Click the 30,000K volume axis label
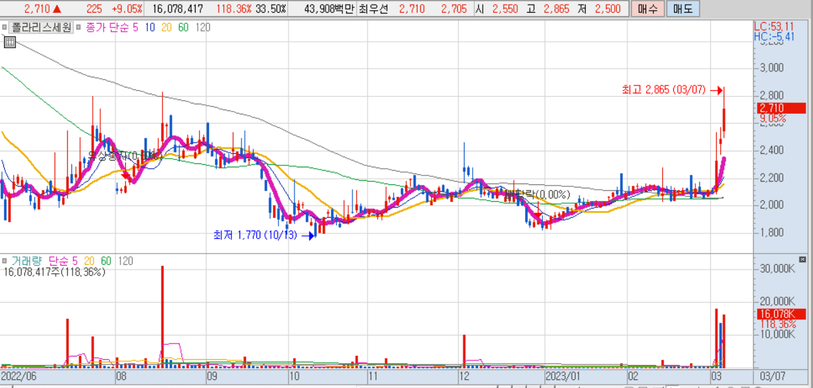The image size is (813, 388). click(776, 269)
